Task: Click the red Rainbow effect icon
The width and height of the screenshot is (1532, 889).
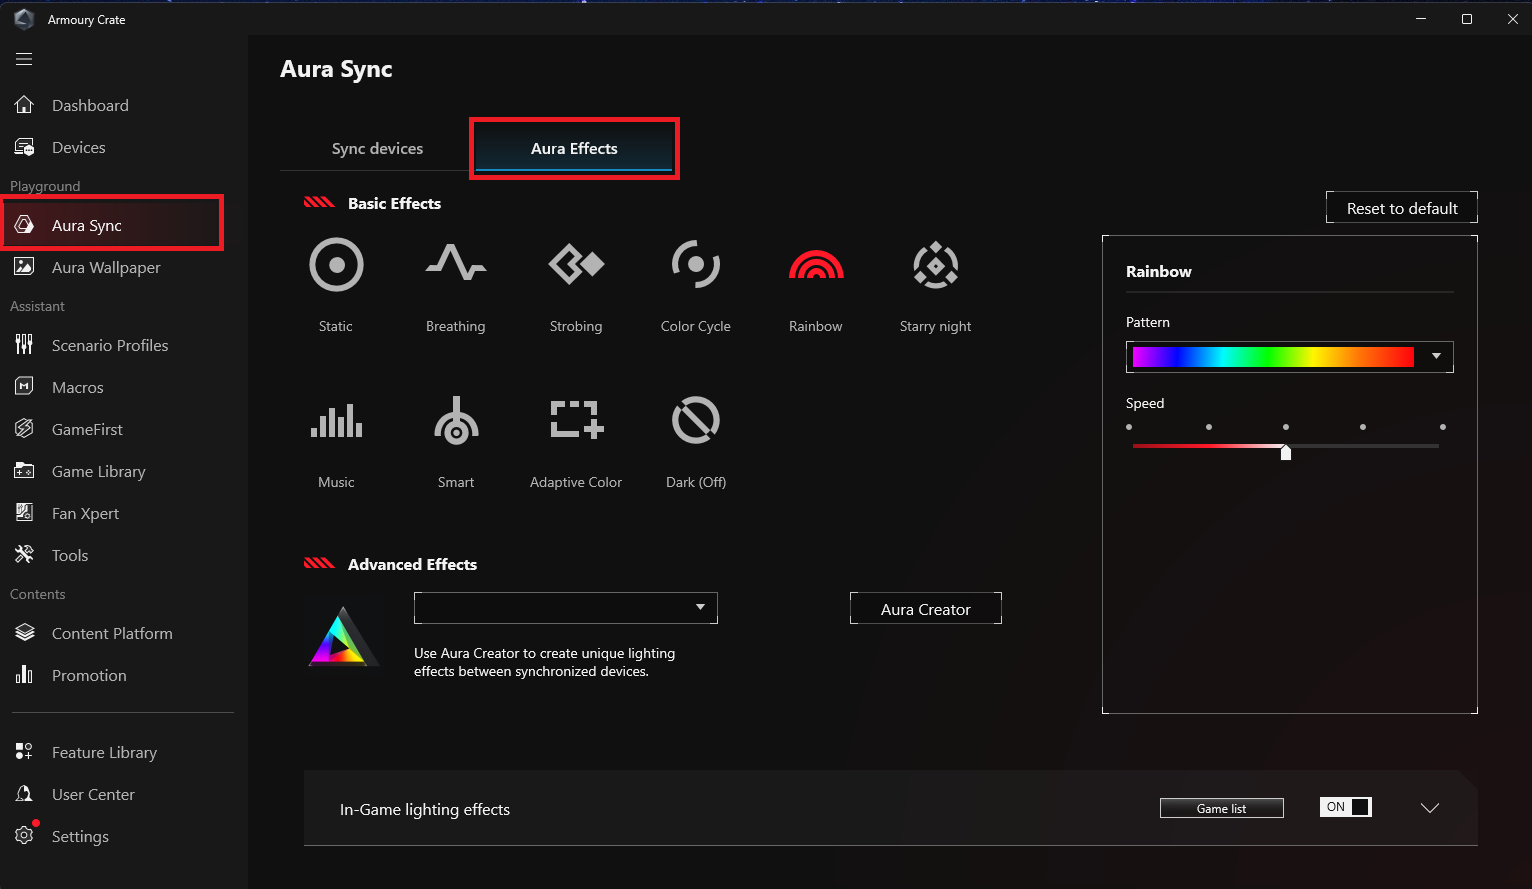Action: [816, 264]
